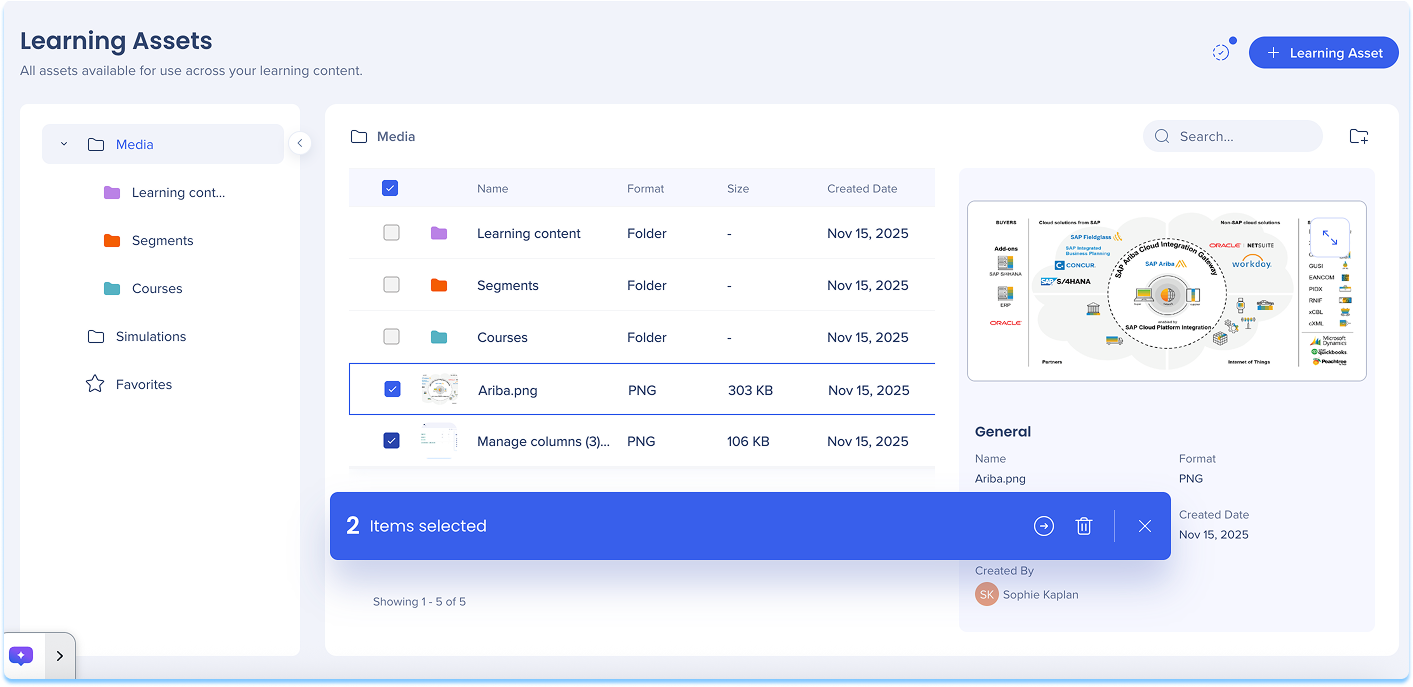The height and width of the screenshot is (687, 1413).
Task: Select Simulations in the sidebar
Action: click(x=150, y=337)
